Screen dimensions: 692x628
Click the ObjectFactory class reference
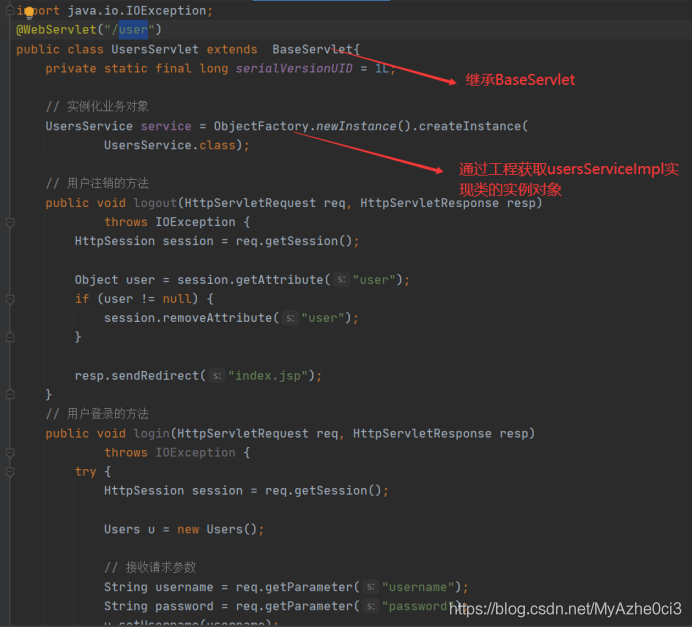click(x=261, y=126)
